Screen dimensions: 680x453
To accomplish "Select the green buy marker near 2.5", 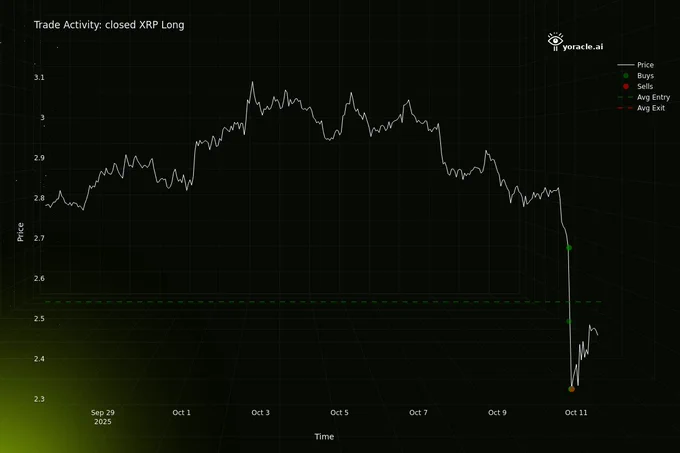I will point(569,322).
